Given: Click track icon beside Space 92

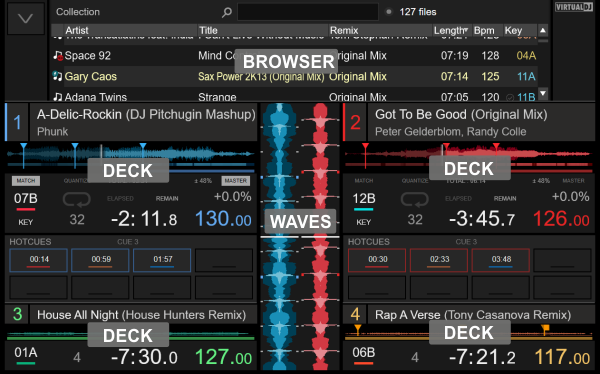Looking at the screenshot, I should 58,56.
